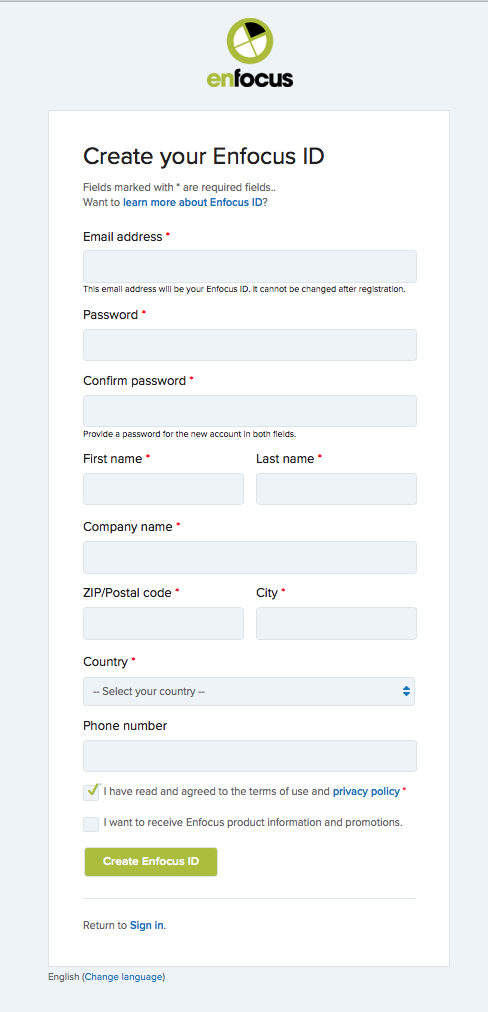Focus the First name field
488x1012 pixels.
(163, 489)
